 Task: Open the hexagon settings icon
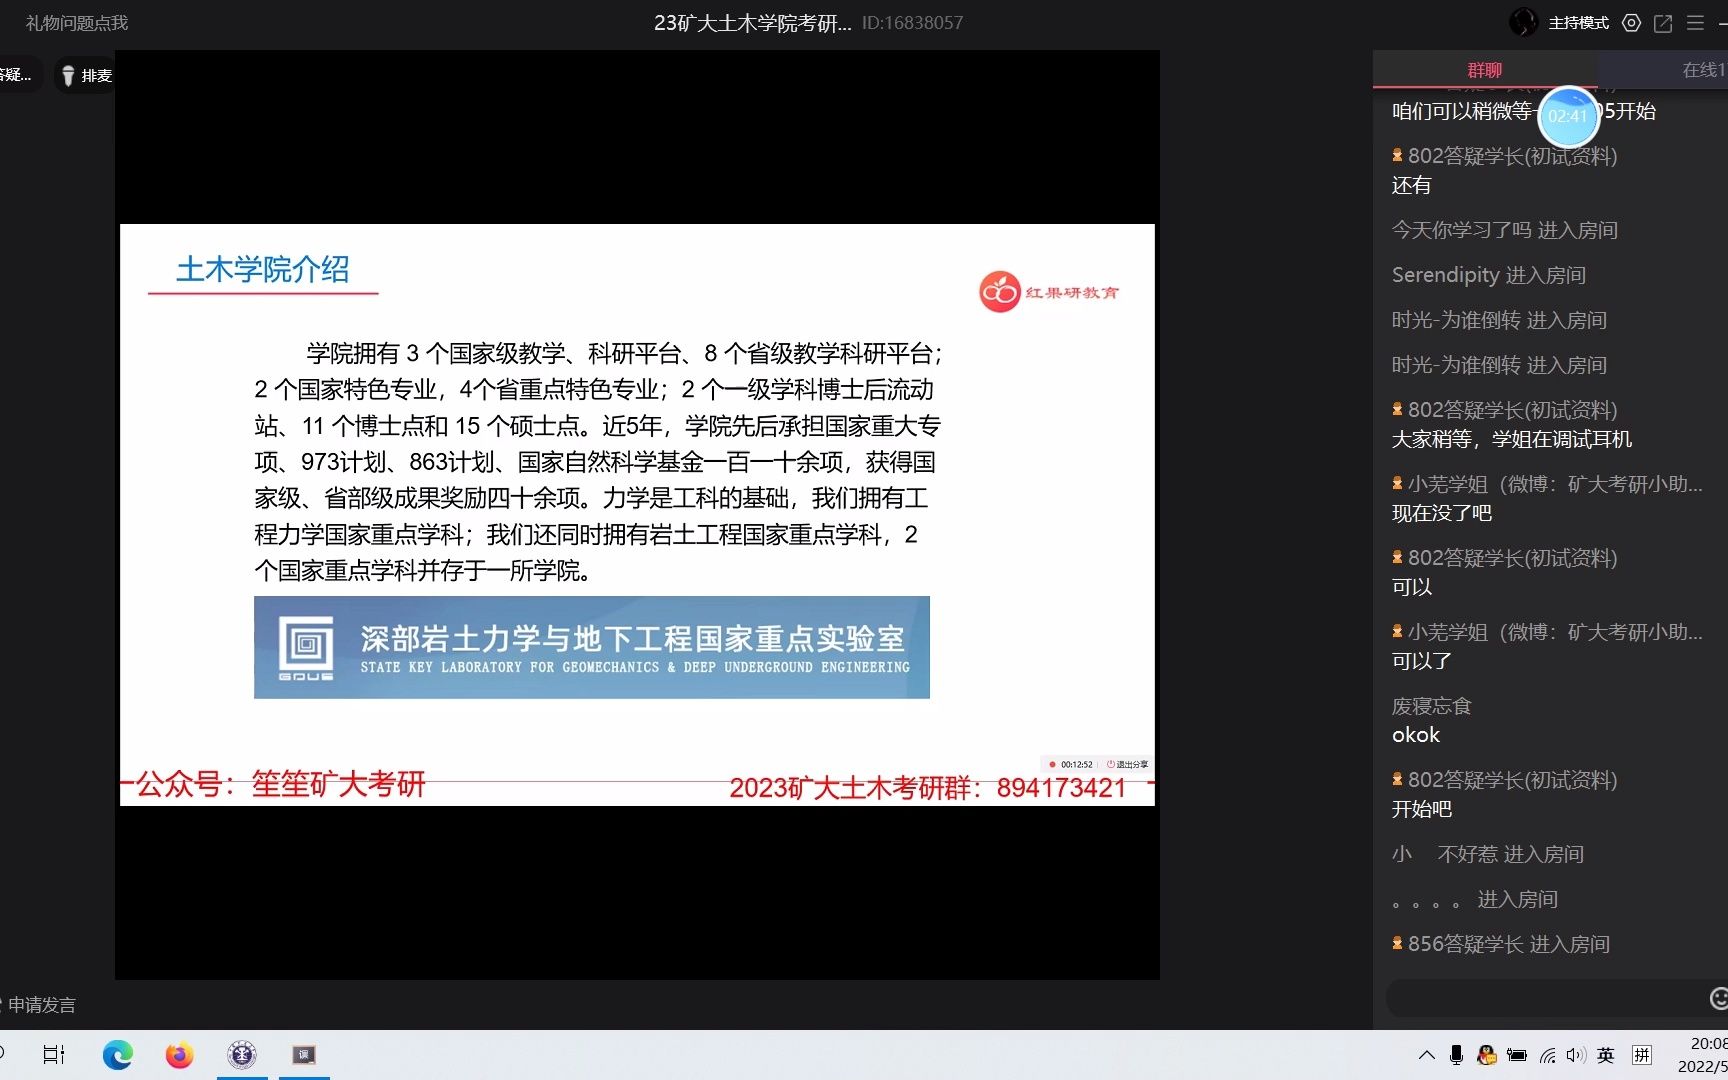pos(1631,23)
